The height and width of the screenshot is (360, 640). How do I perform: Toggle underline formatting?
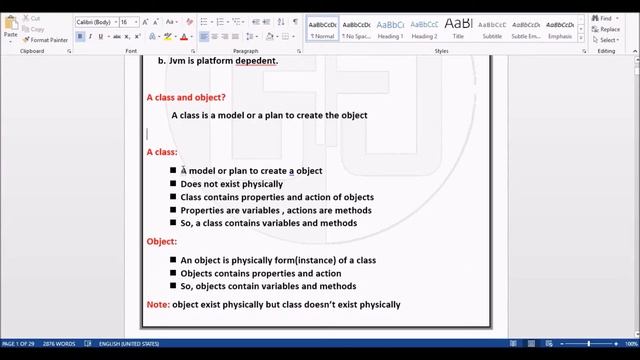pyautogui.click(x=100, y=37)
